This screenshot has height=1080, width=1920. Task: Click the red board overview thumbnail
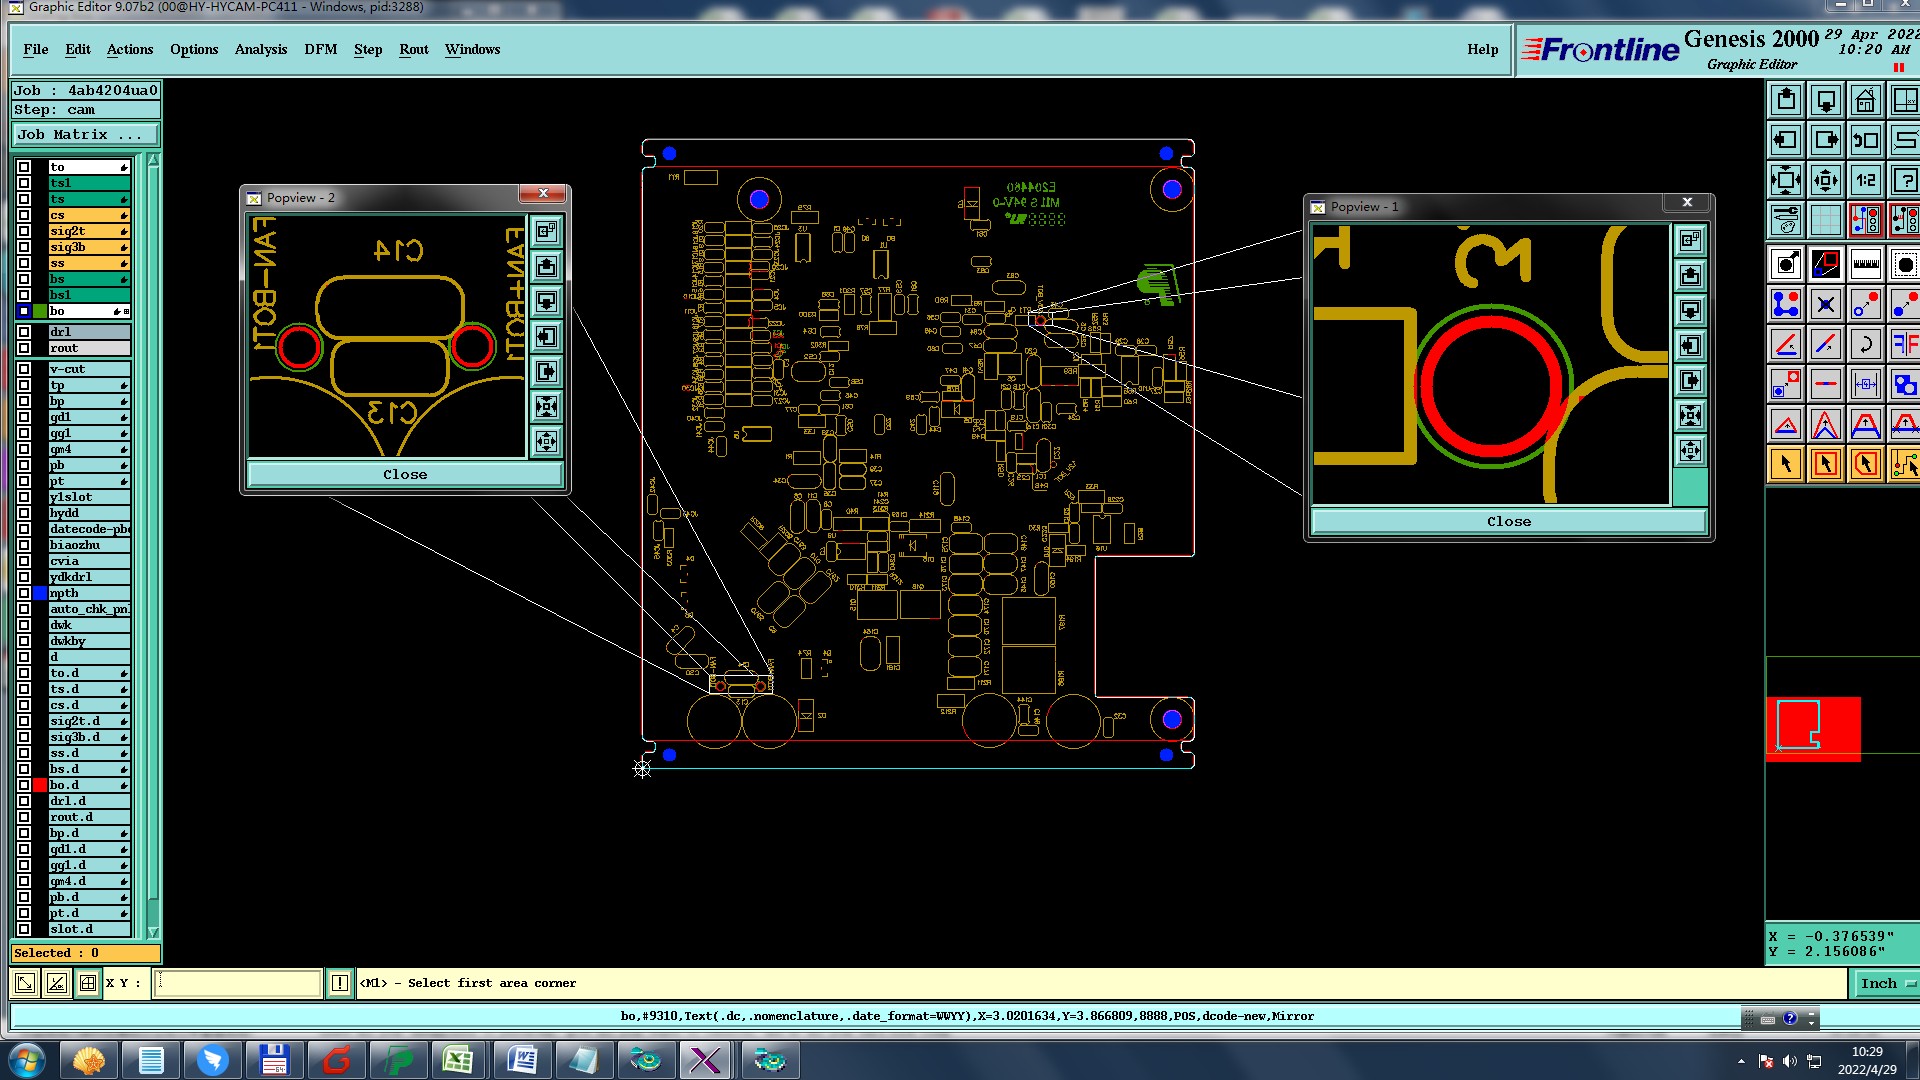coord(1813,729)
